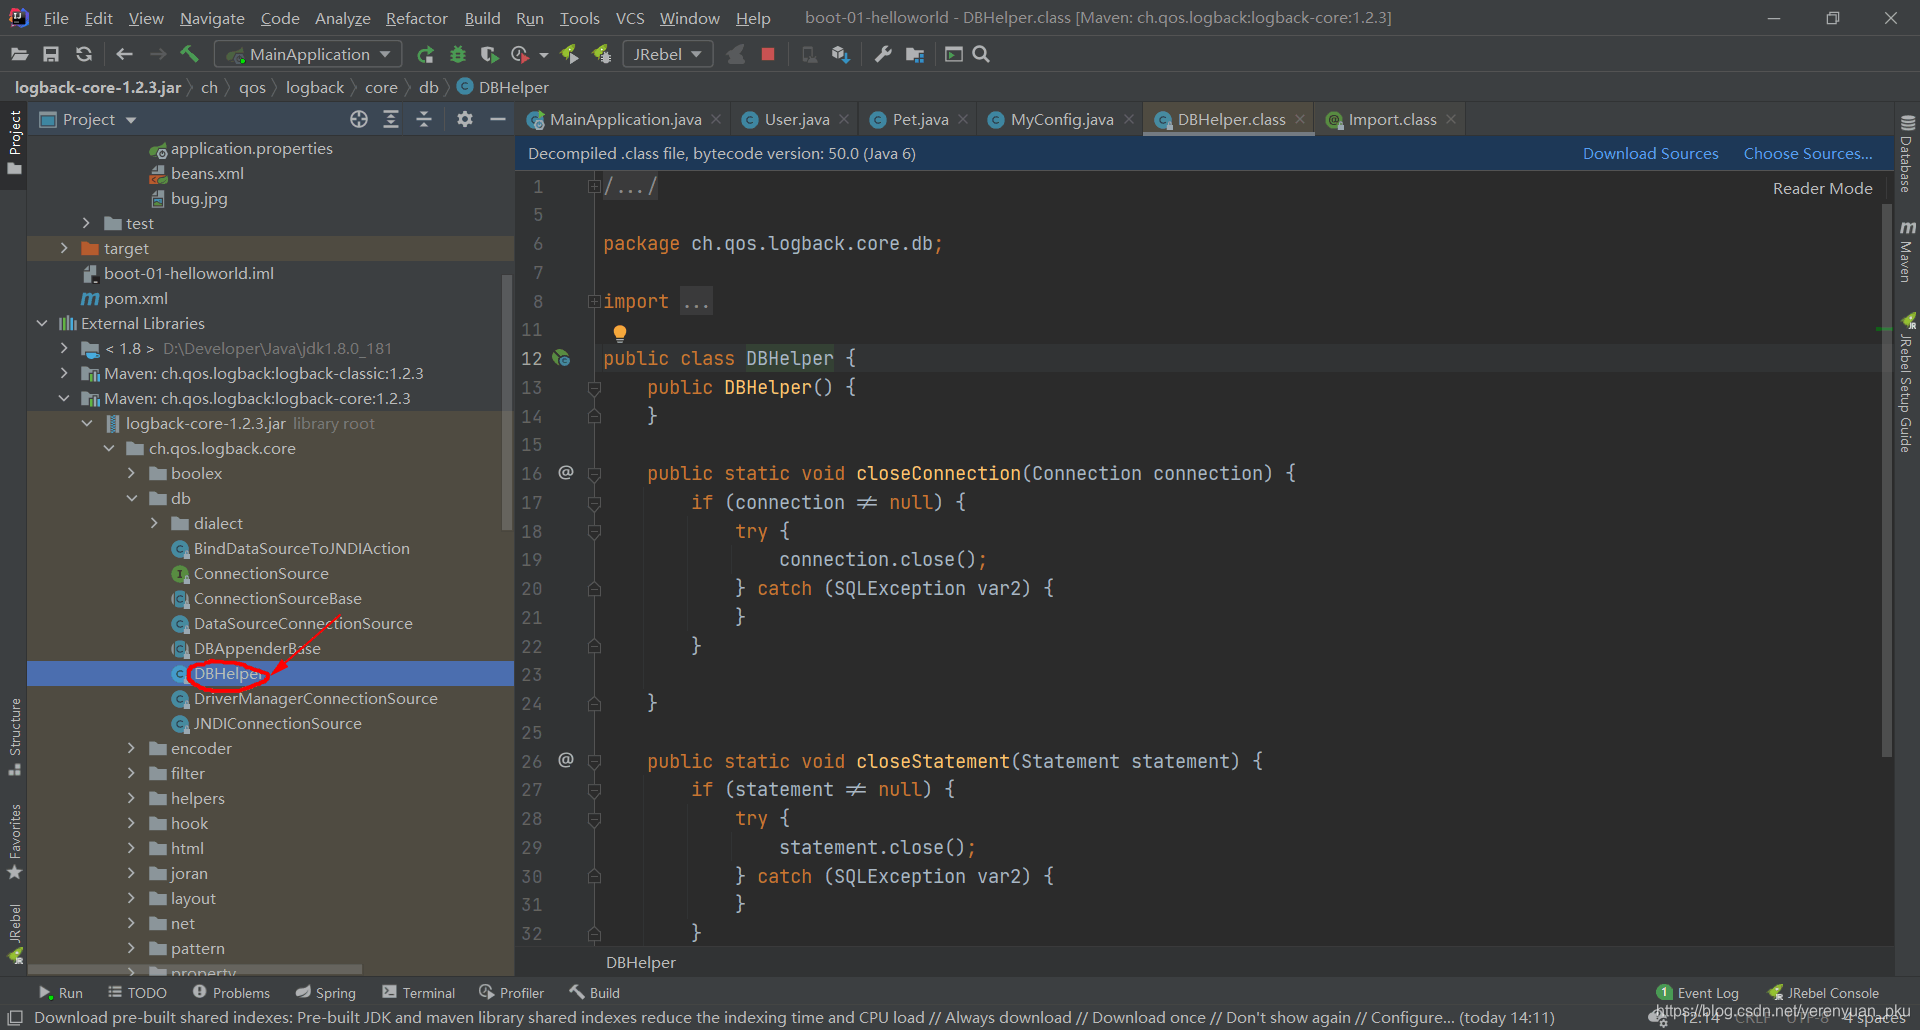Viewport: 1920px width, 1030px height.
Task: Expand all in Project panel
Action: [x=391, y=119]
